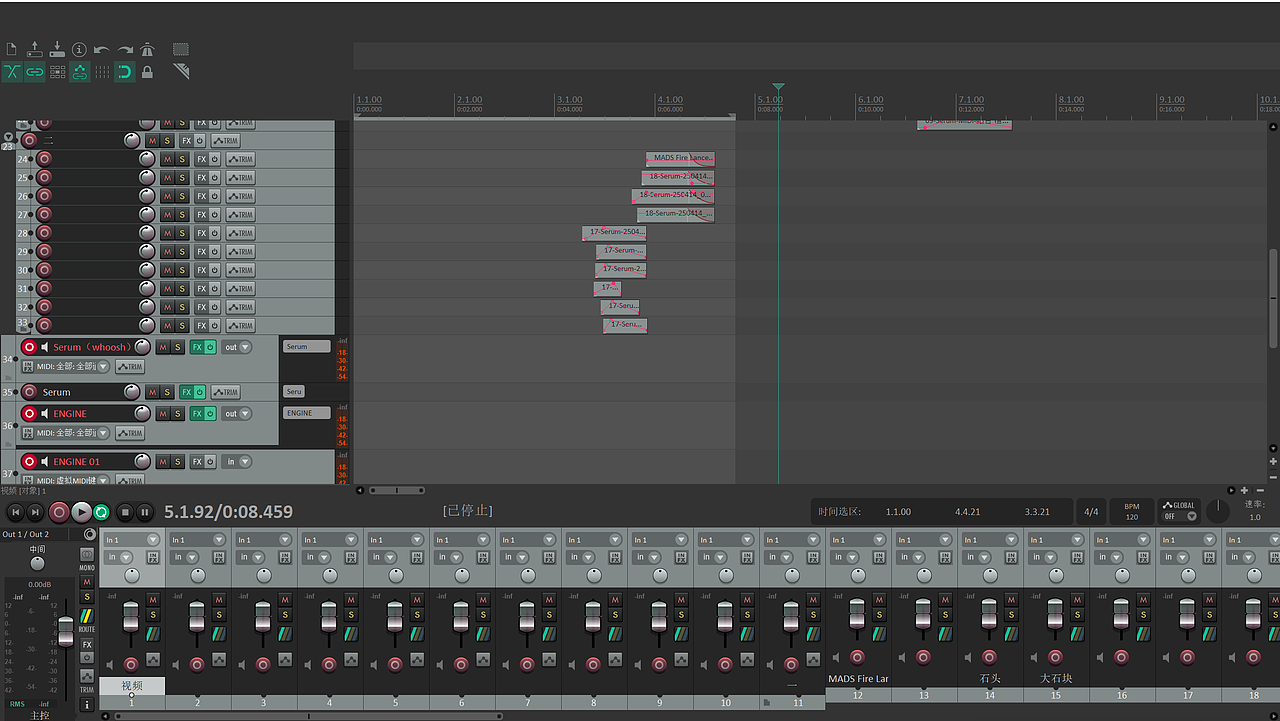Click the volume fader of mixer channel 1
Screen dimensions: 1280x721
coord(131,618)
